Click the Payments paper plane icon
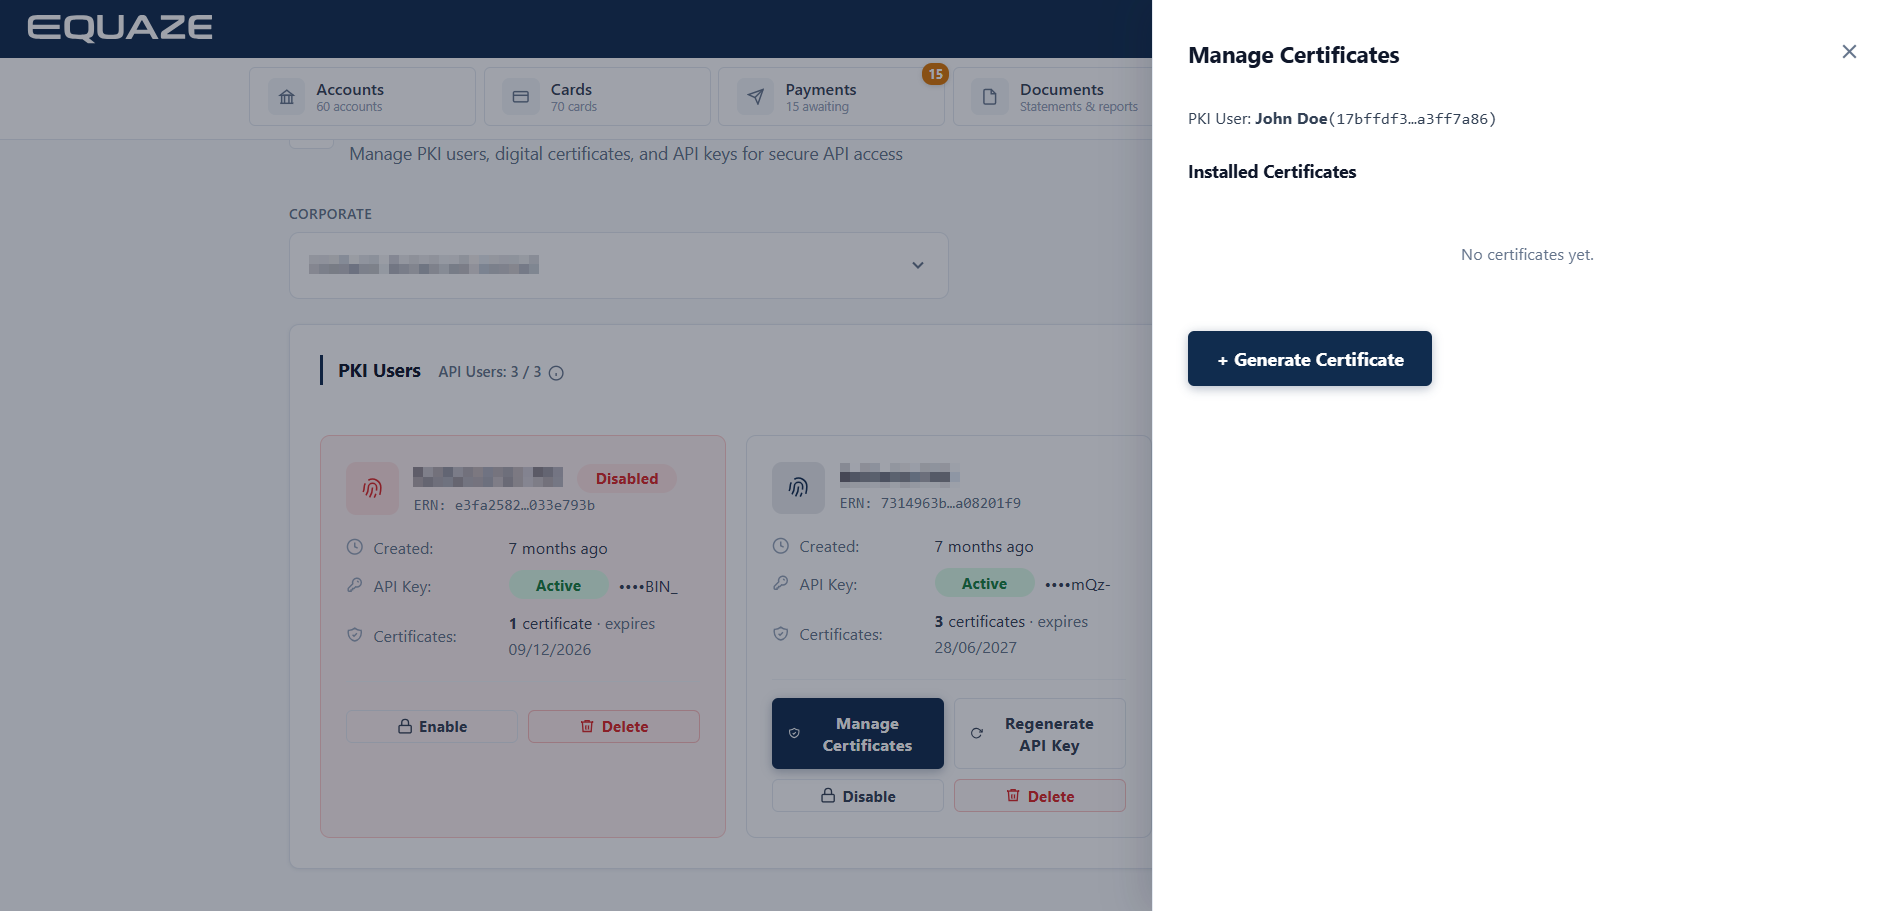 click(756, 97)
